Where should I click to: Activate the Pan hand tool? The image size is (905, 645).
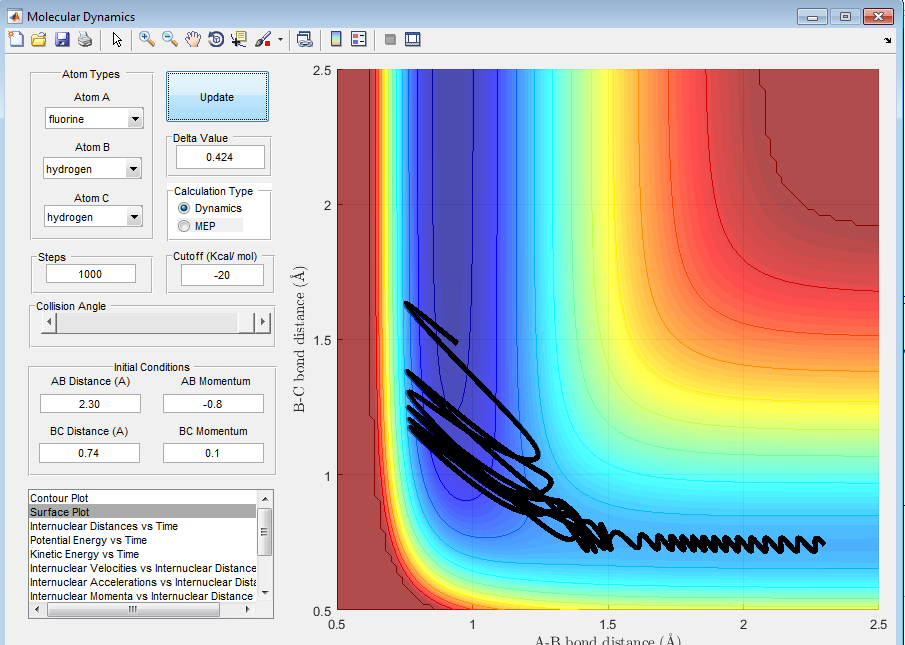[x=193, y=39]
